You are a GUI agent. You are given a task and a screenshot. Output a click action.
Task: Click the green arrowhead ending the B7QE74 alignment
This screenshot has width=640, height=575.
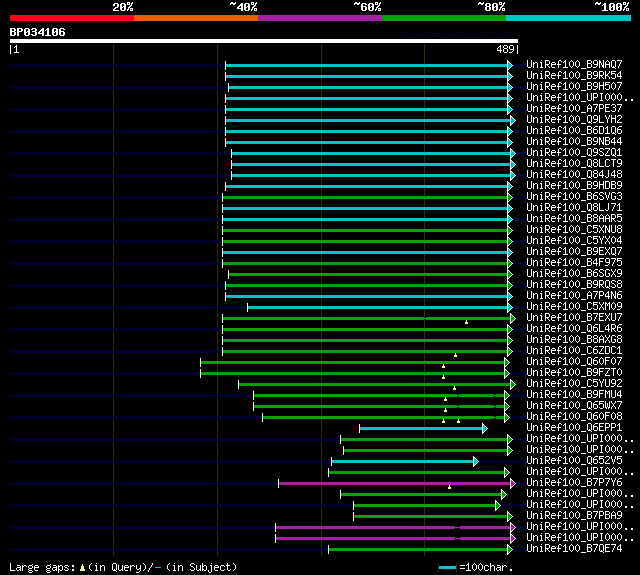point(510,550)
